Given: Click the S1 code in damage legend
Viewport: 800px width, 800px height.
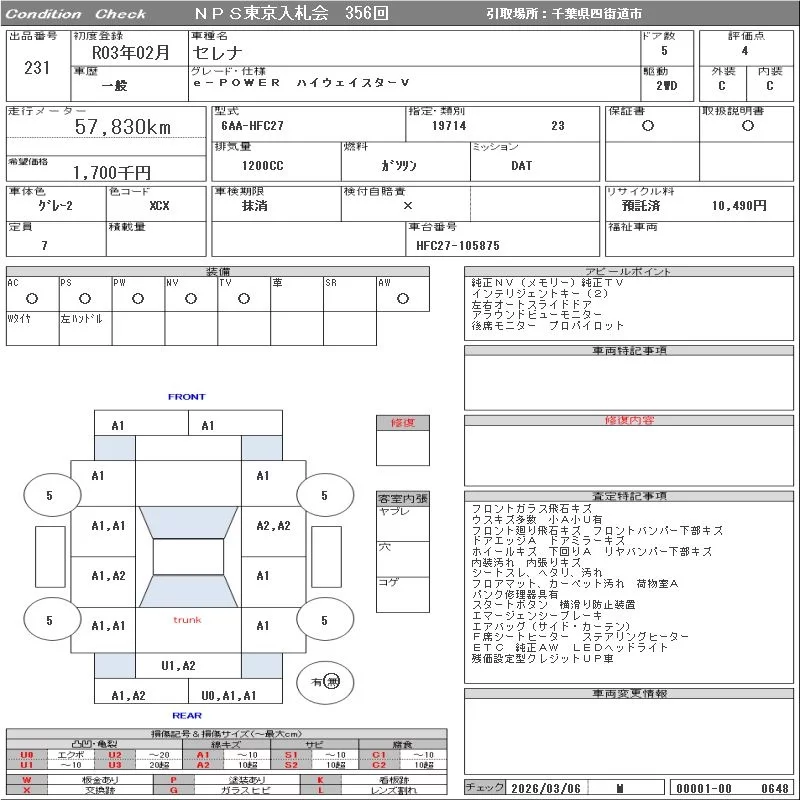Looking at the screenshot, I should (x=291, y=755).
